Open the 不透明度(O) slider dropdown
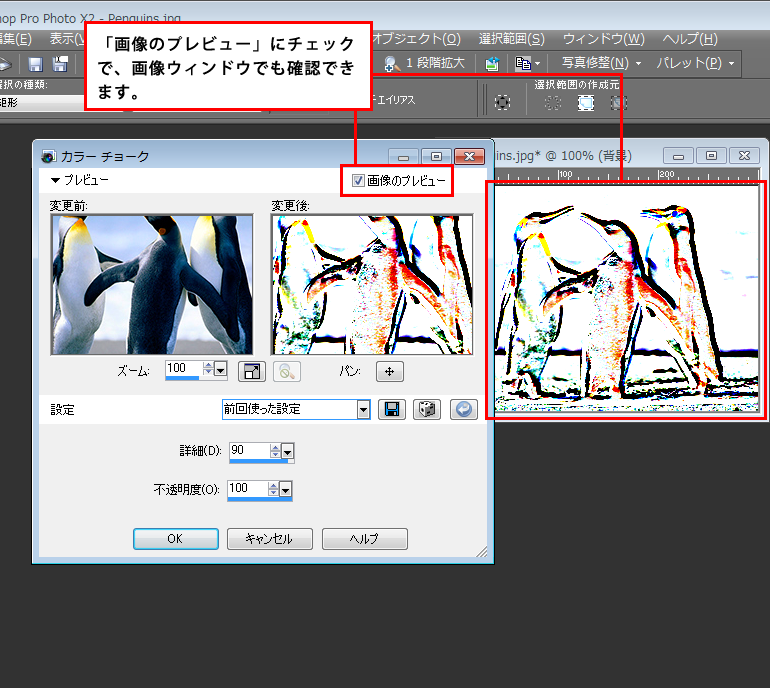This screenshot has height=688, width=770. click(286, 490)
